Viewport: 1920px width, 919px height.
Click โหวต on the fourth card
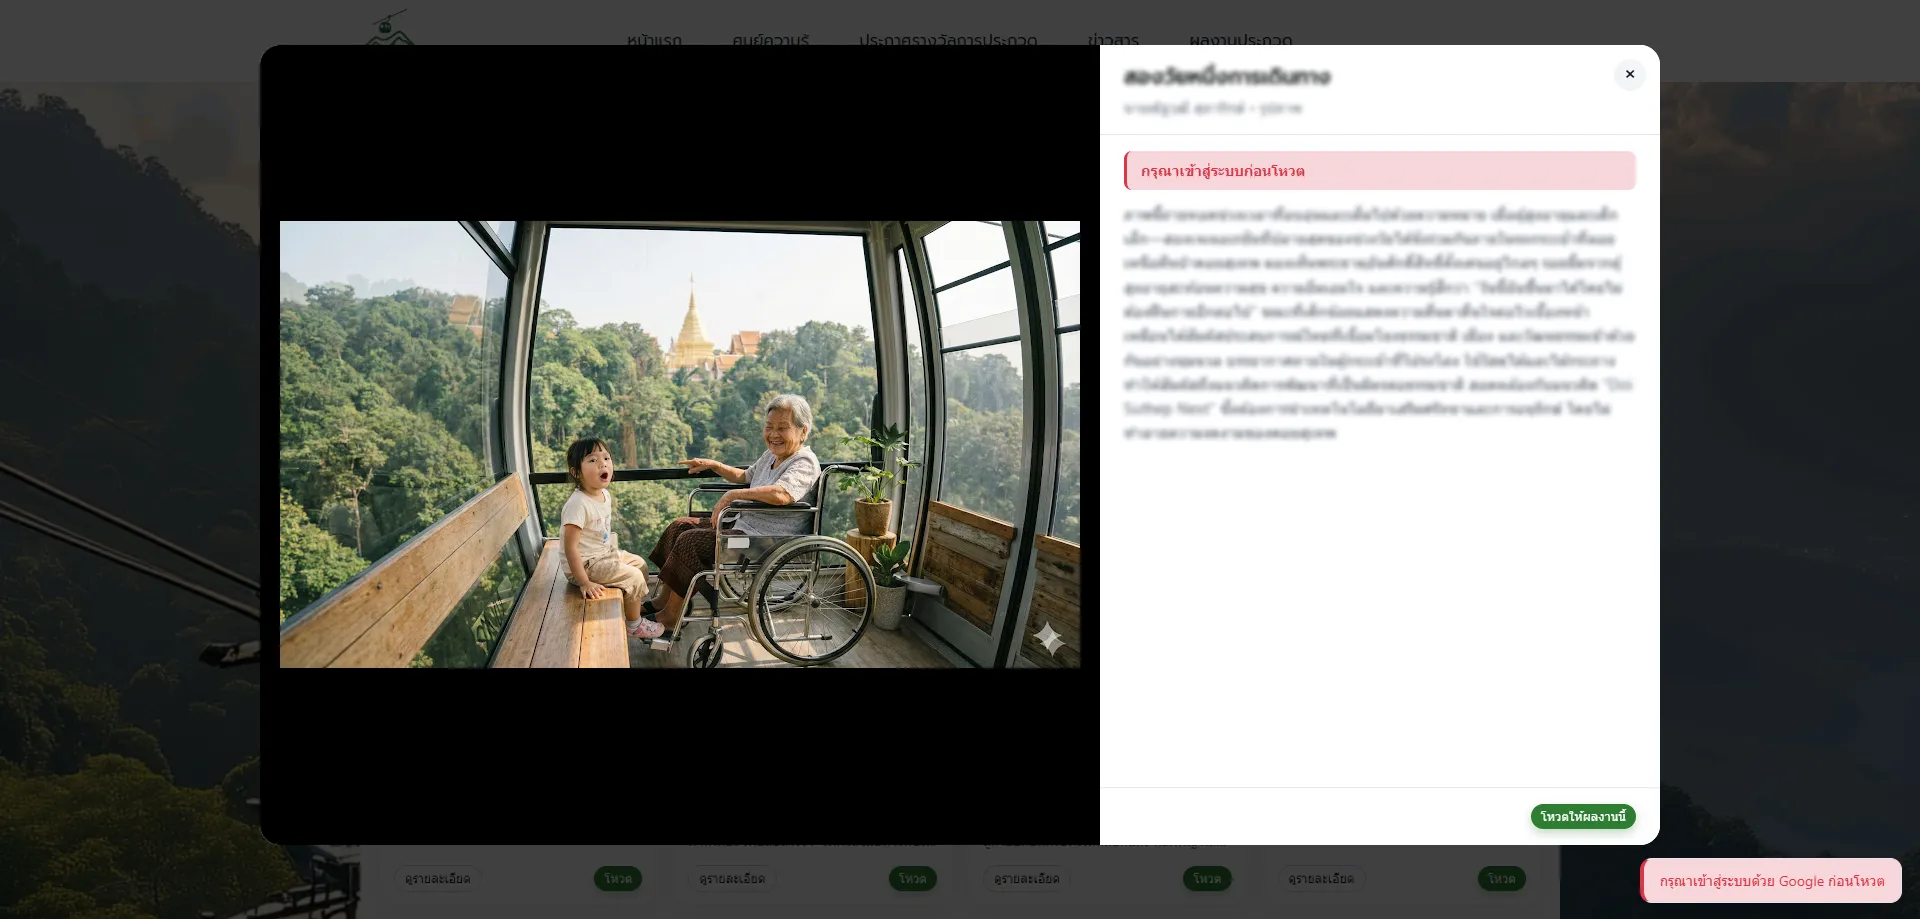(x=1501, y=879)
